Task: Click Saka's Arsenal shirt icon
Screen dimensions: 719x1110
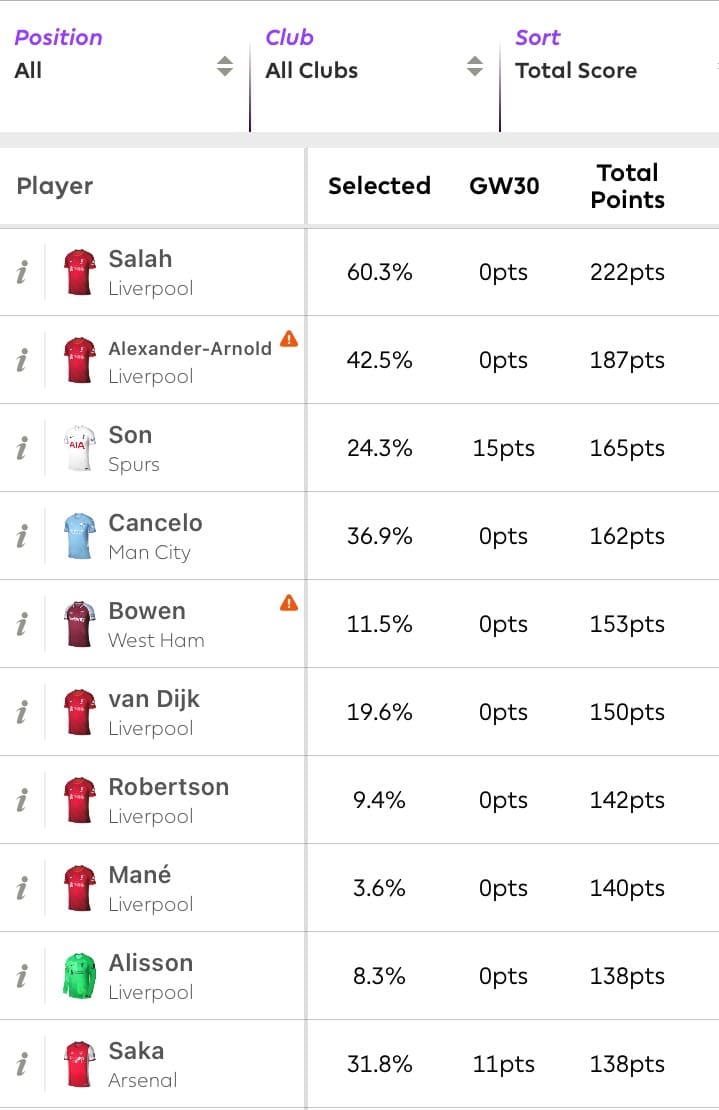Action: tap(79, 1064)
